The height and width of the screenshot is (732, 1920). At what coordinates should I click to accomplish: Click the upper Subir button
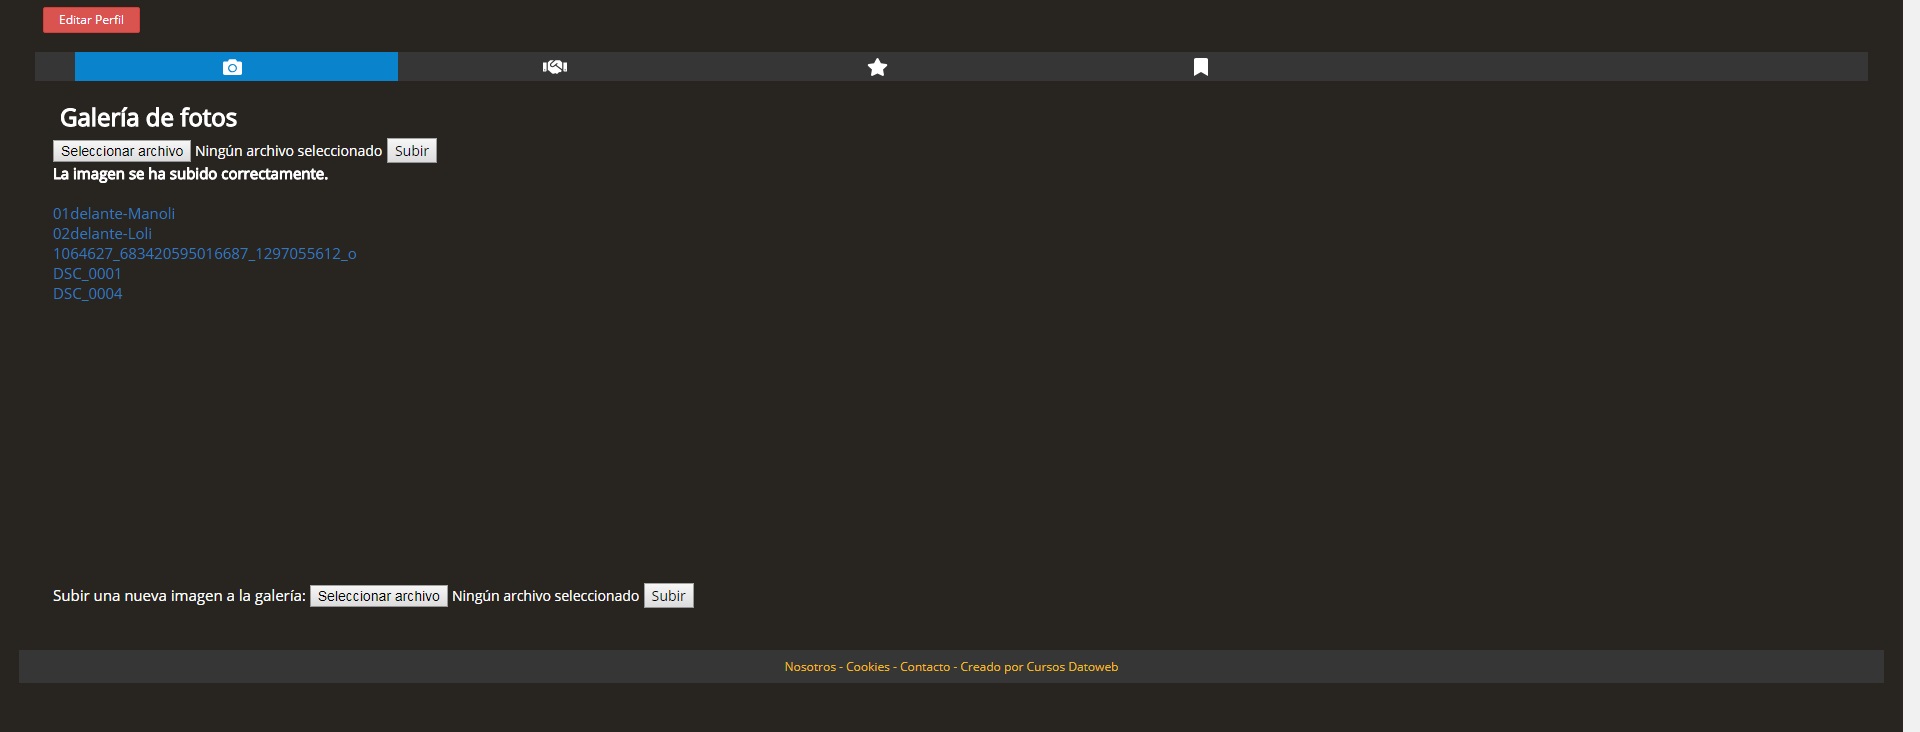411,151
